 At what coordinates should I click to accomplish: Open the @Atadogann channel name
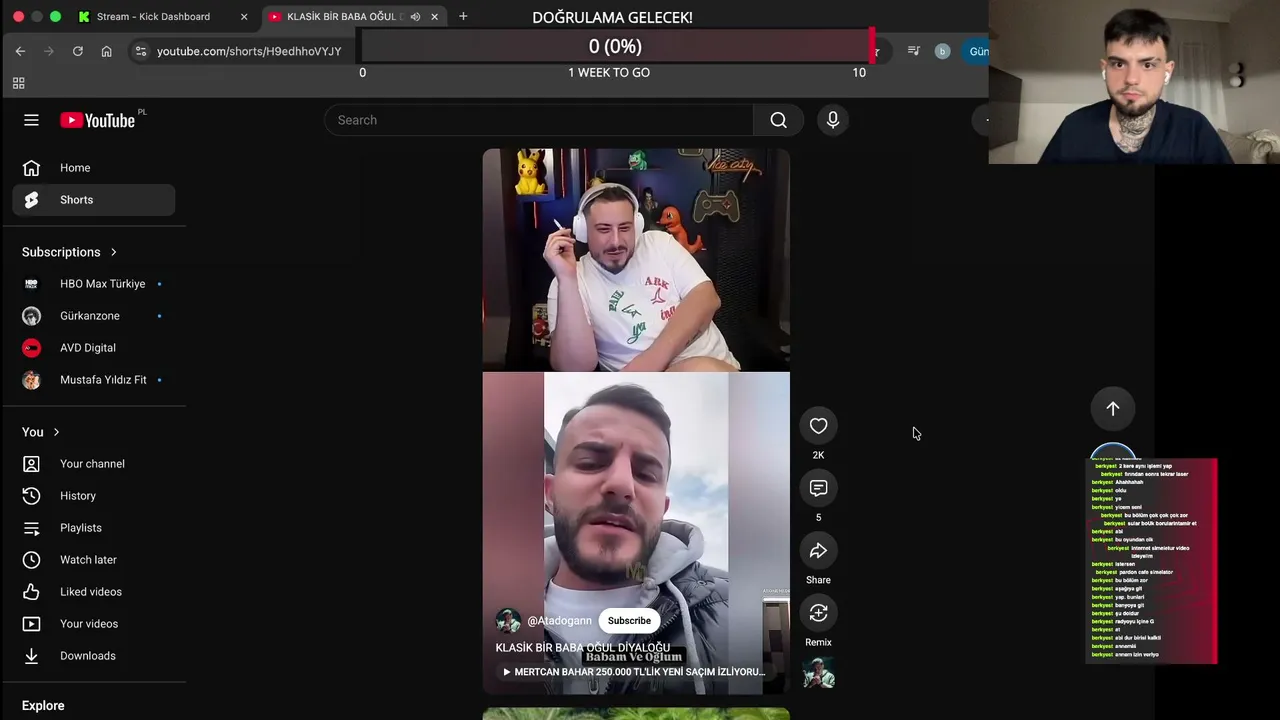559,621
